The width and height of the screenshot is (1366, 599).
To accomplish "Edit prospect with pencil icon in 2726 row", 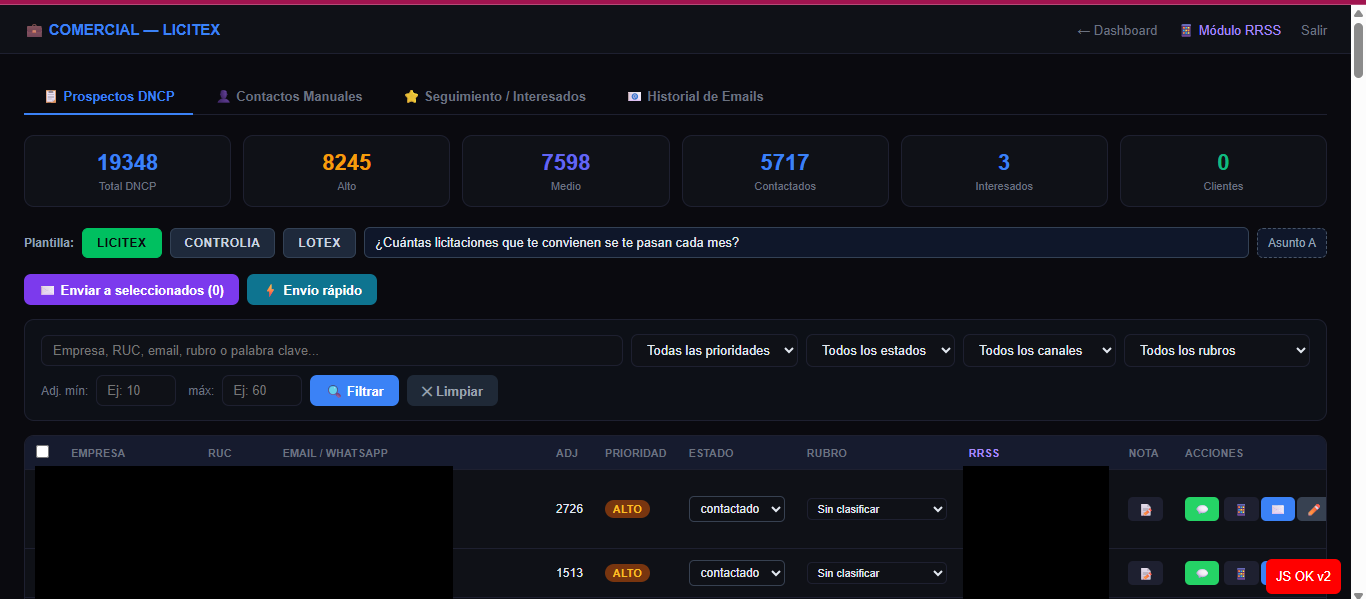I will click(1312, 509).
